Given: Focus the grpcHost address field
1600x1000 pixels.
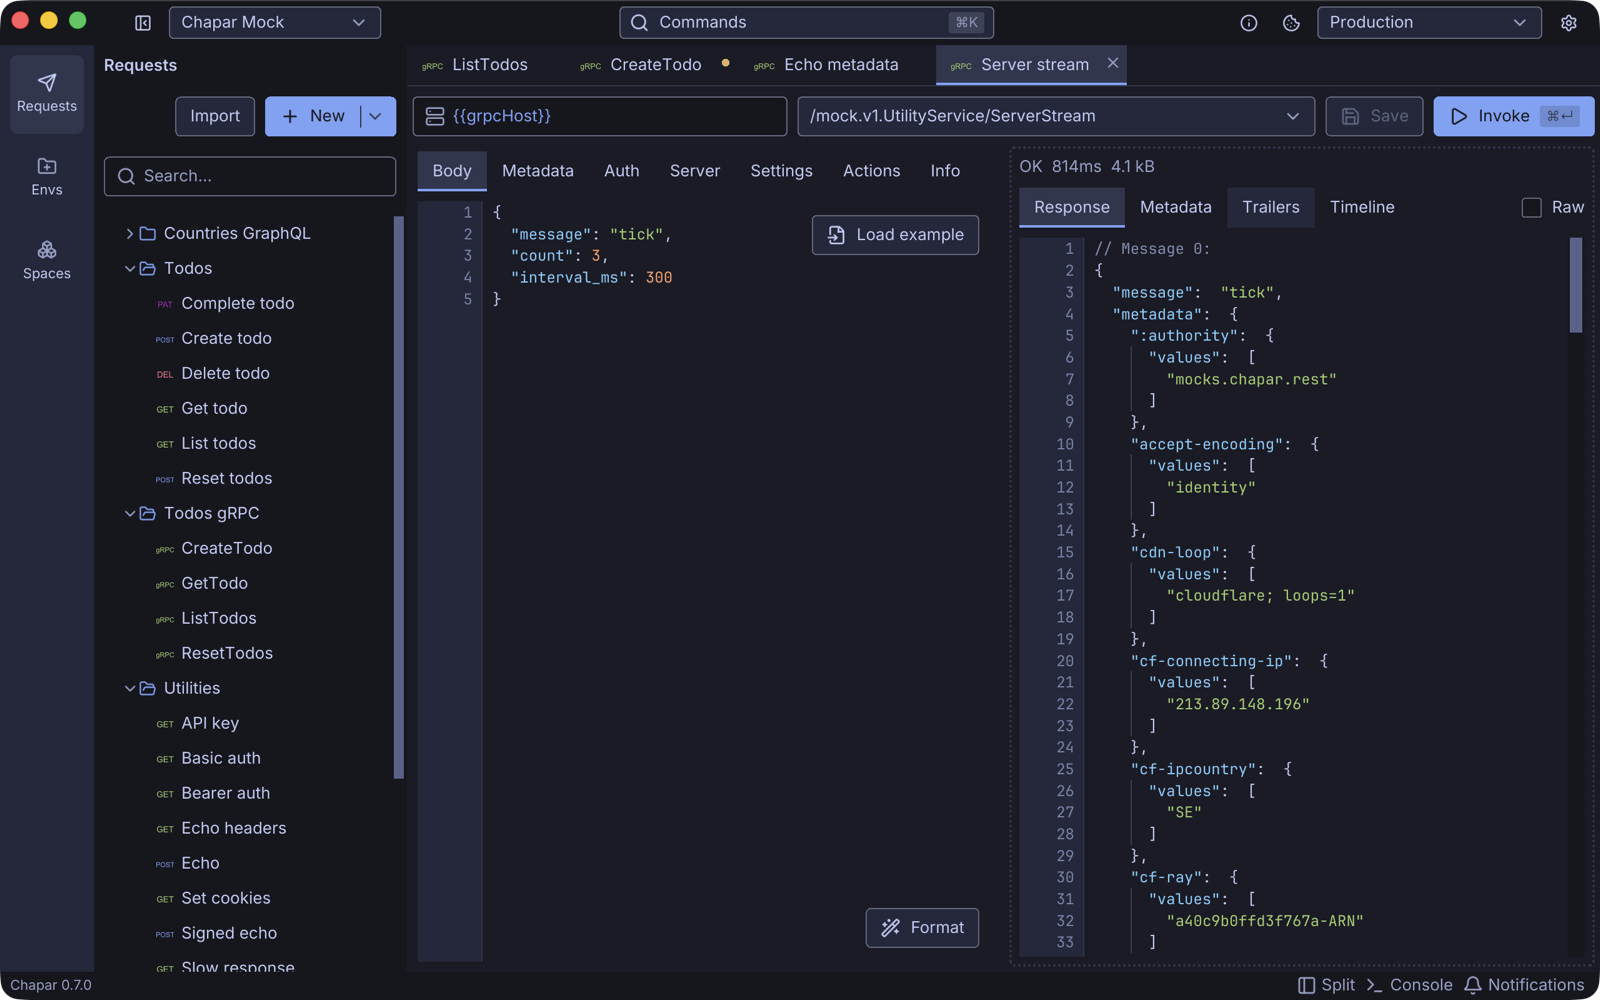Looking at the screenshot, I should 600,116.
